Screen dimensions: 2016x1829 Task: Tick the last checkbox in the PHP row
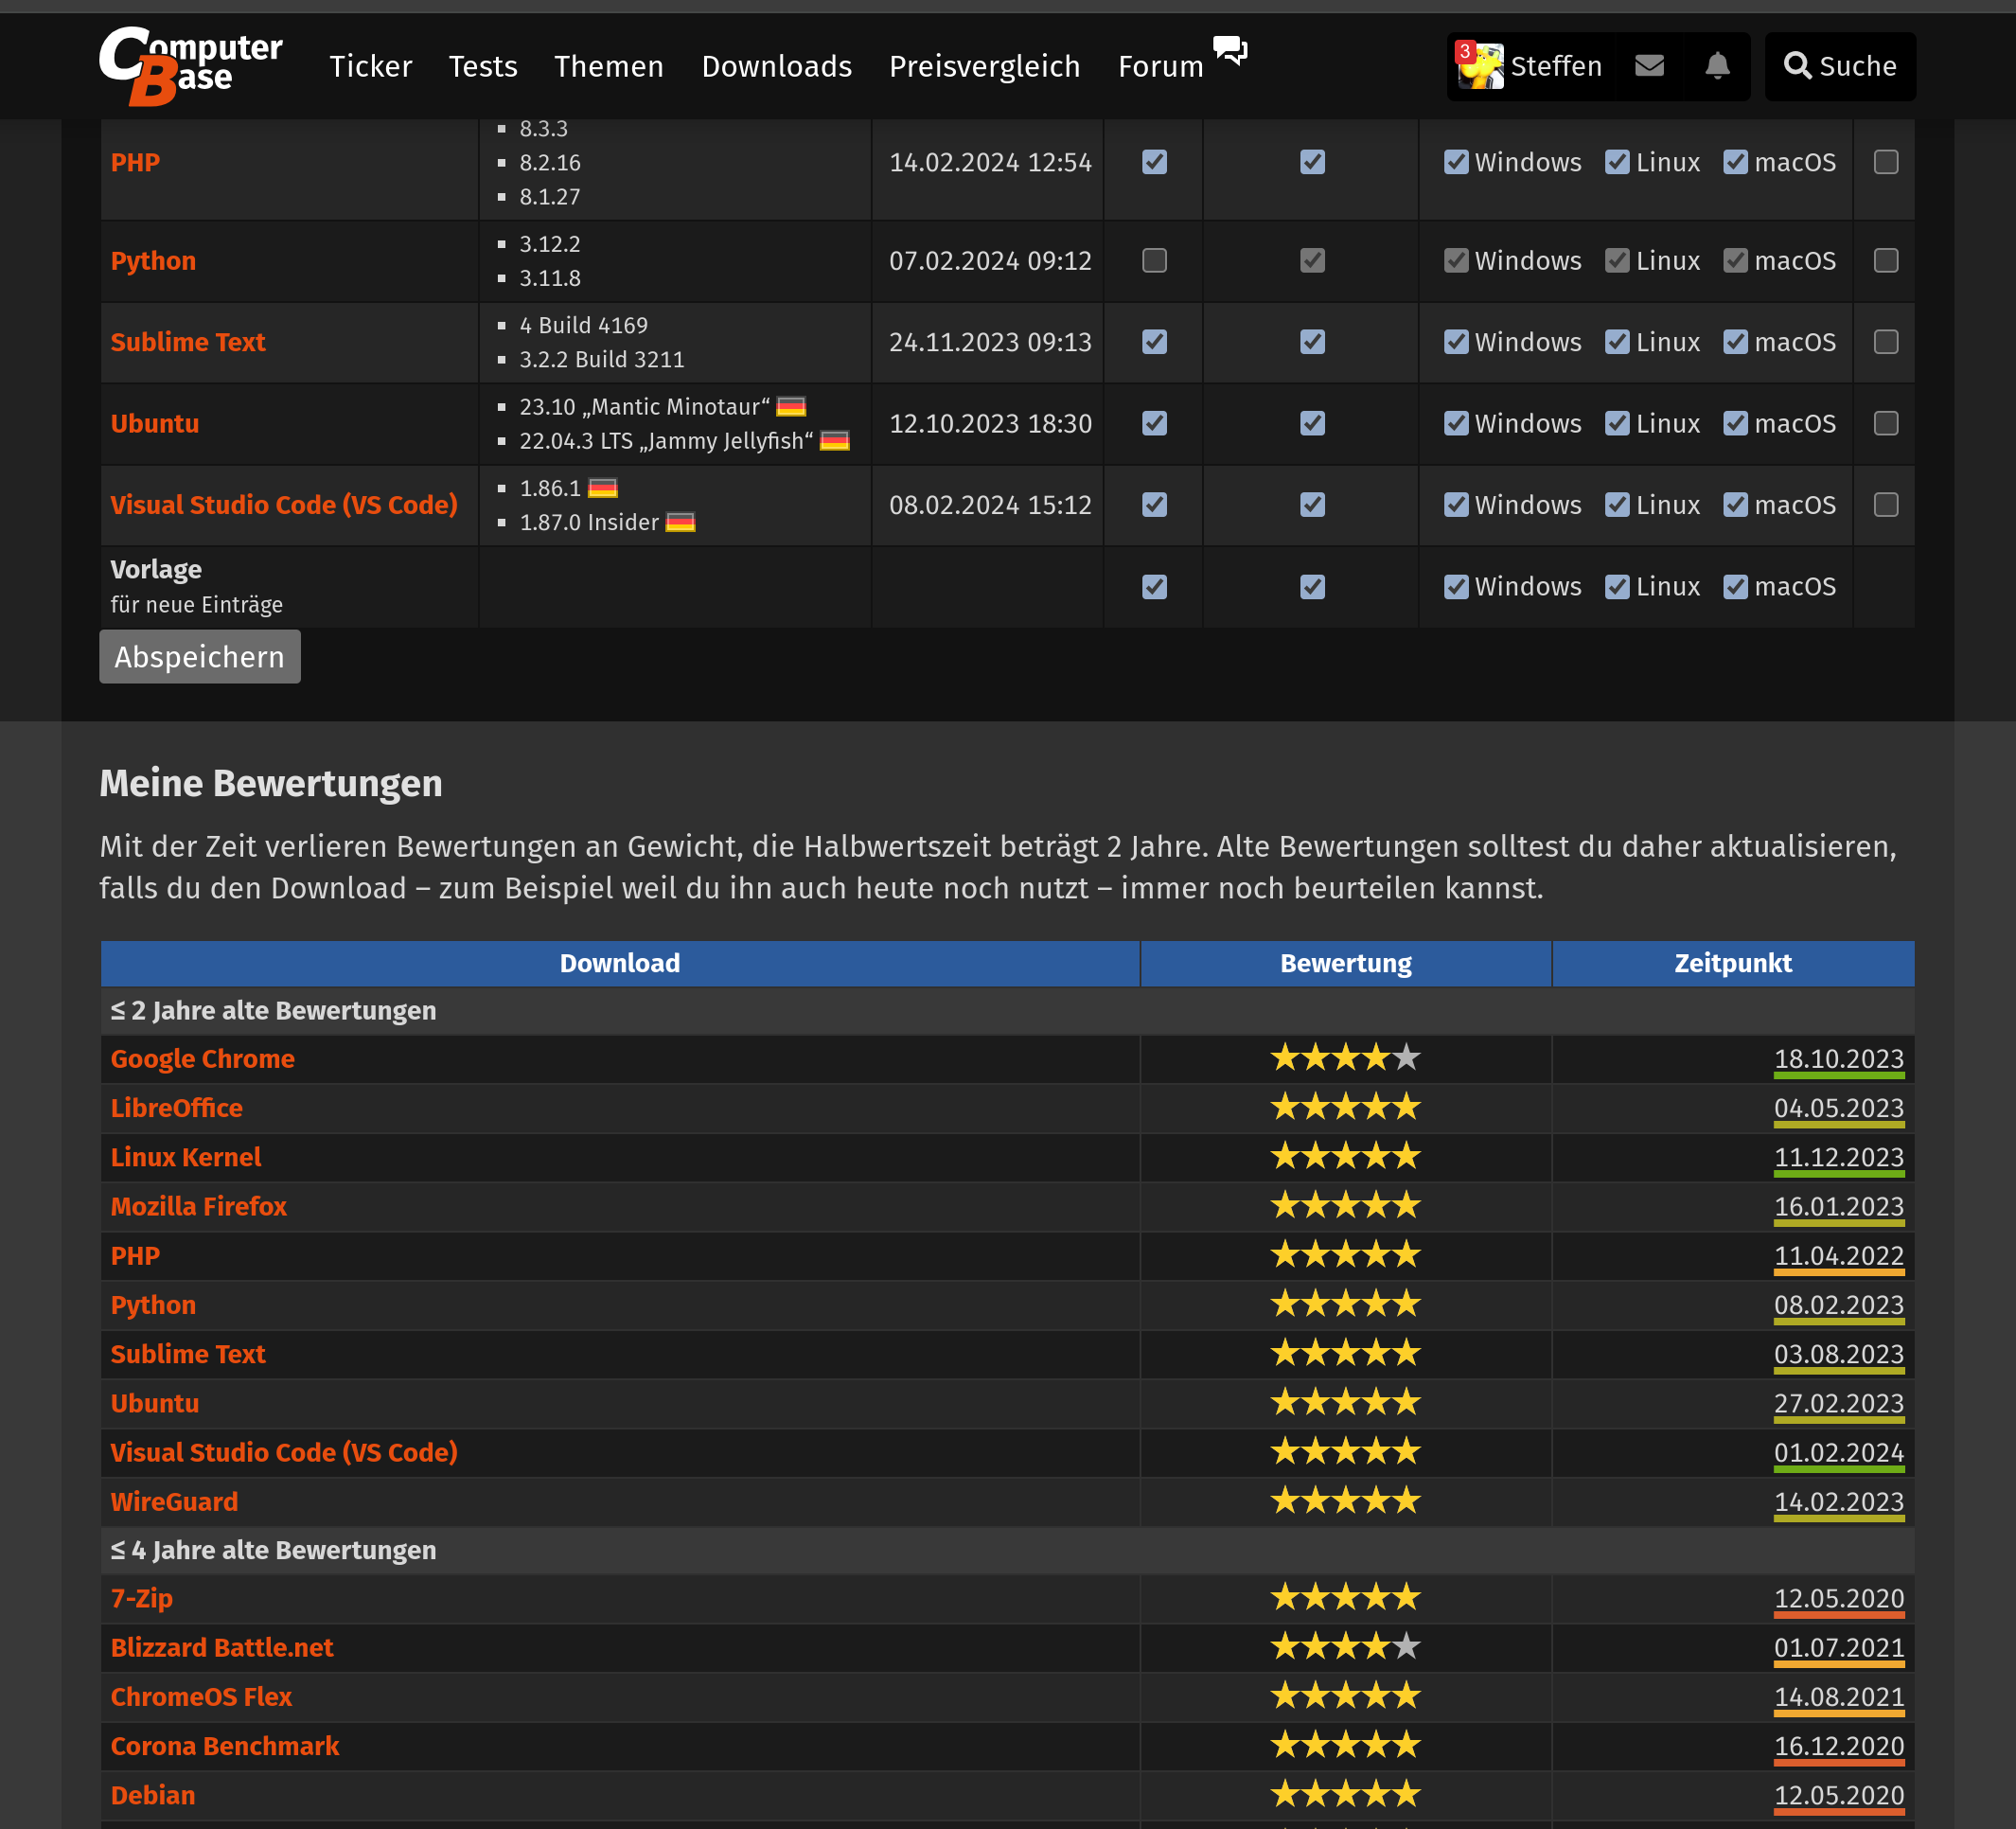(1885, 162)
